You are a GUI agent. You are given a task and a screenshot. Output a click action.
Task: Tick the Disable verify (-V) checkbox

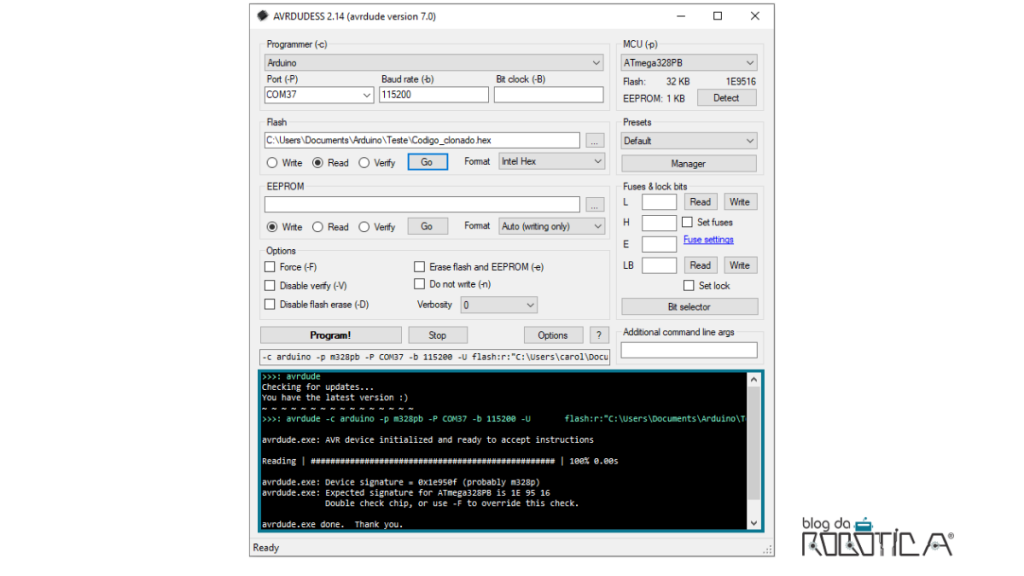point(270,285)
